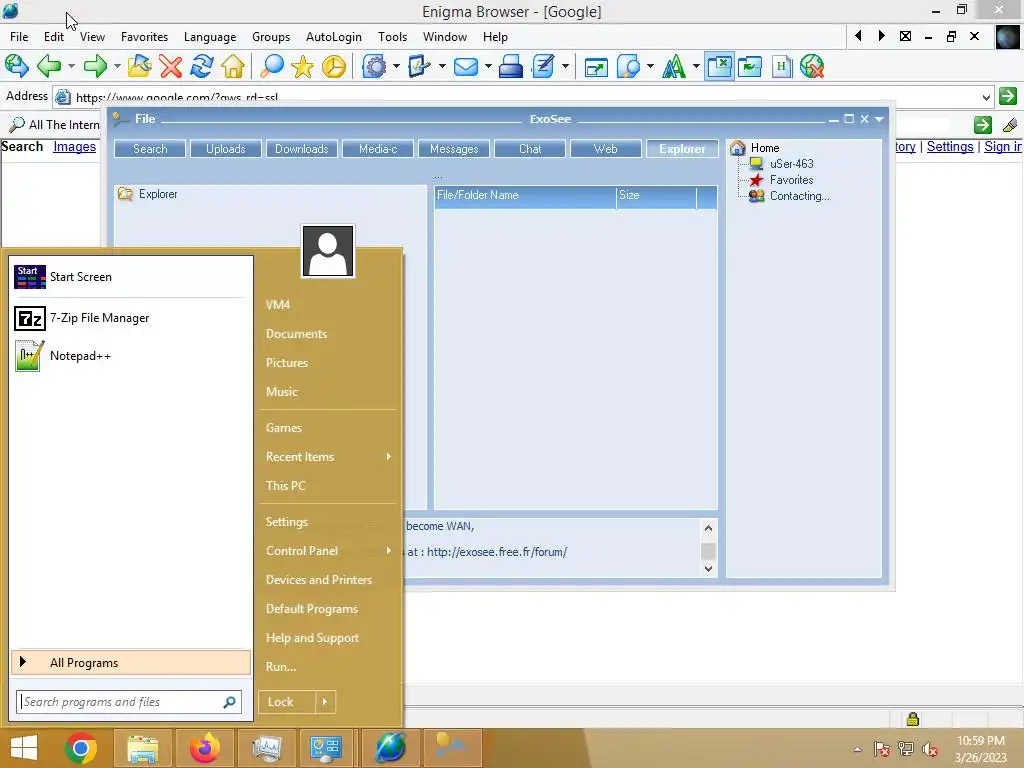Open Devices and Printers from Start menu
The image size is (1024, 768).
point(319,579)
